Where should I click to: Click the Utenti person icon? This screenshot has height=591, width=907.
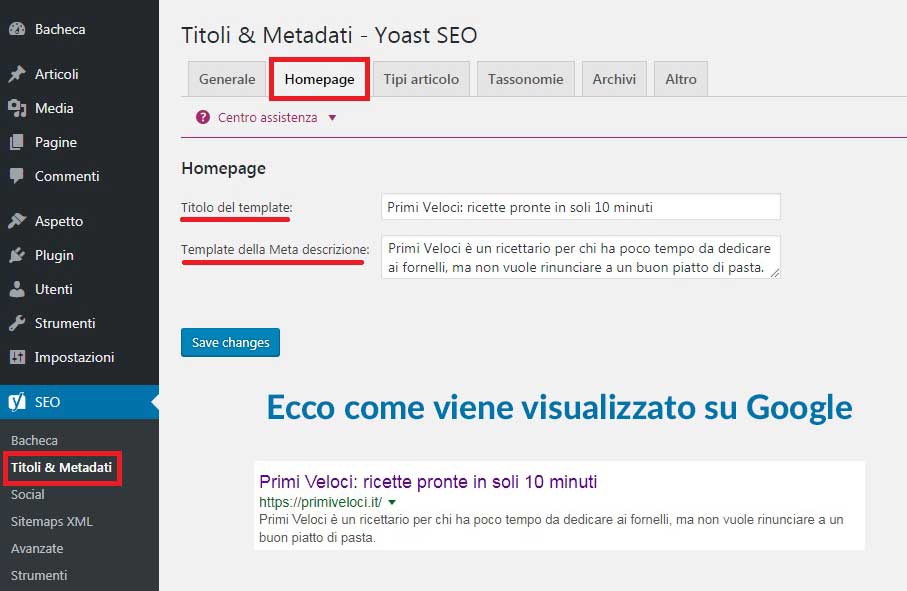[x=17, y=289]
